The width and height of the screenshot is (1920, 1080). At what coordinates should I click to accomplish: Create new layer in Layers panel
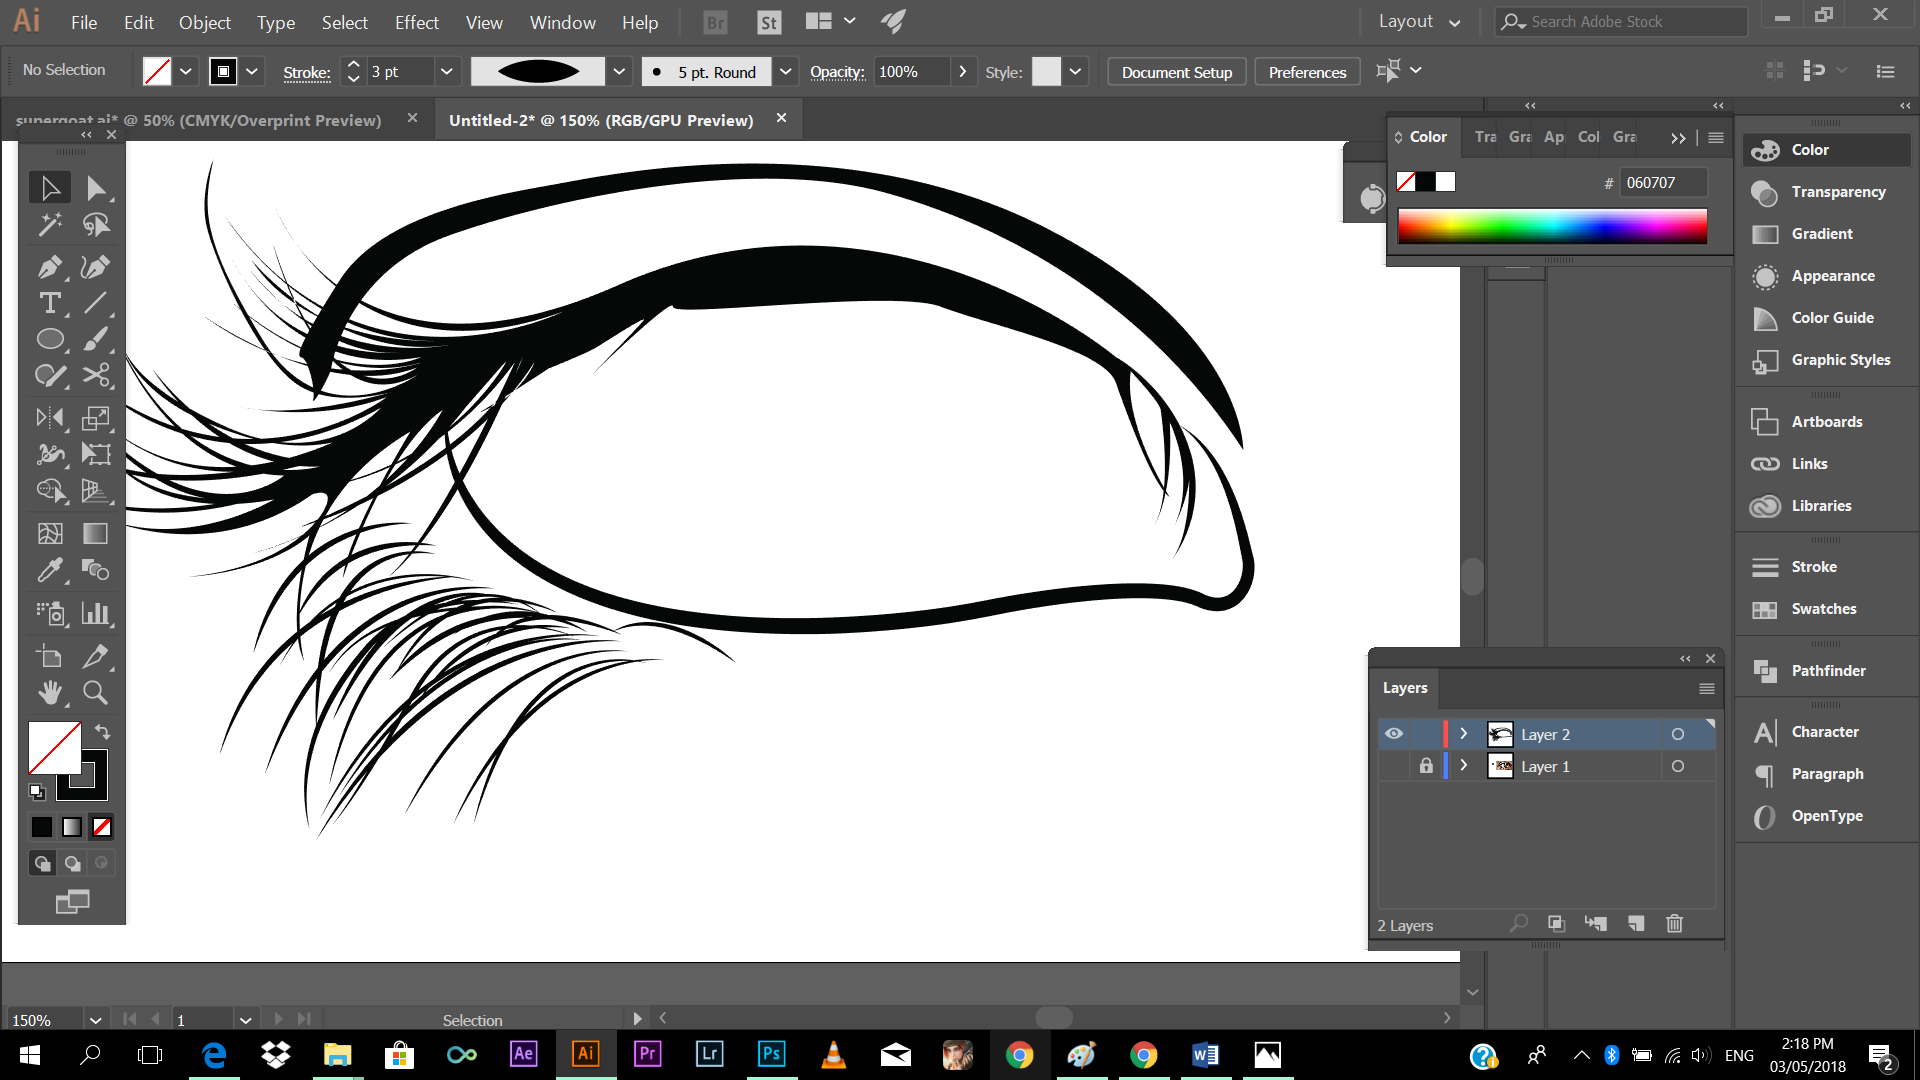tap(1636, 923)
